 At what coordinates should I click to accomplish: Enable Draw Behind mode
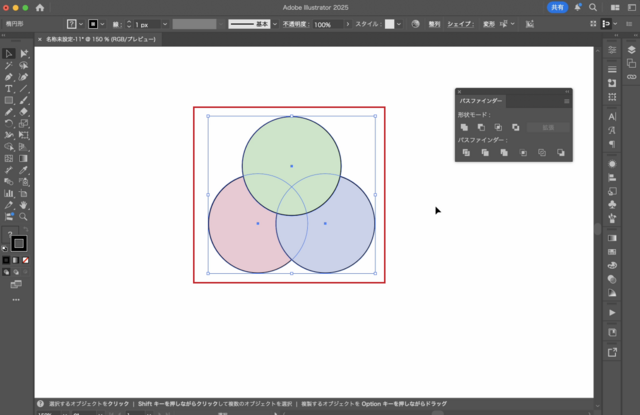pos(16,272)
